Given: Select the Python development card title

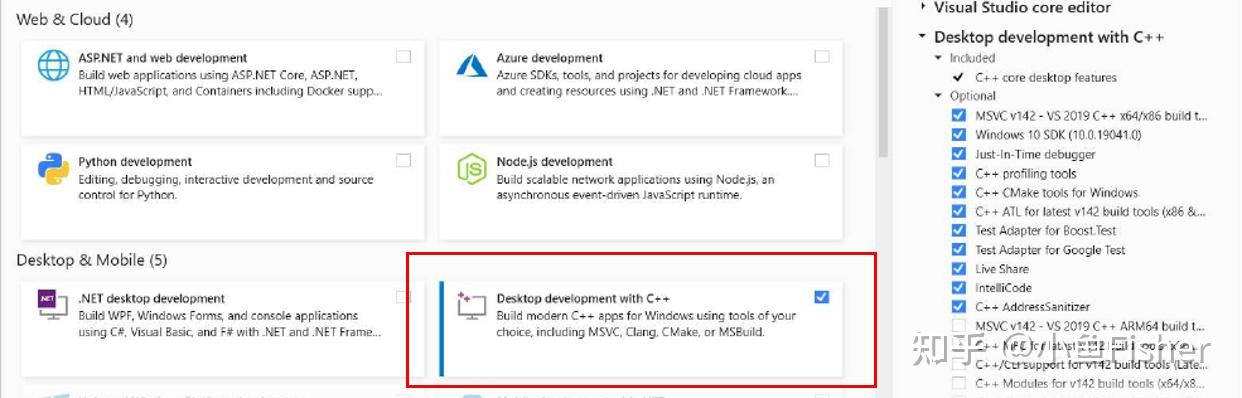Looking at the screenshot, I should (135, 161).
